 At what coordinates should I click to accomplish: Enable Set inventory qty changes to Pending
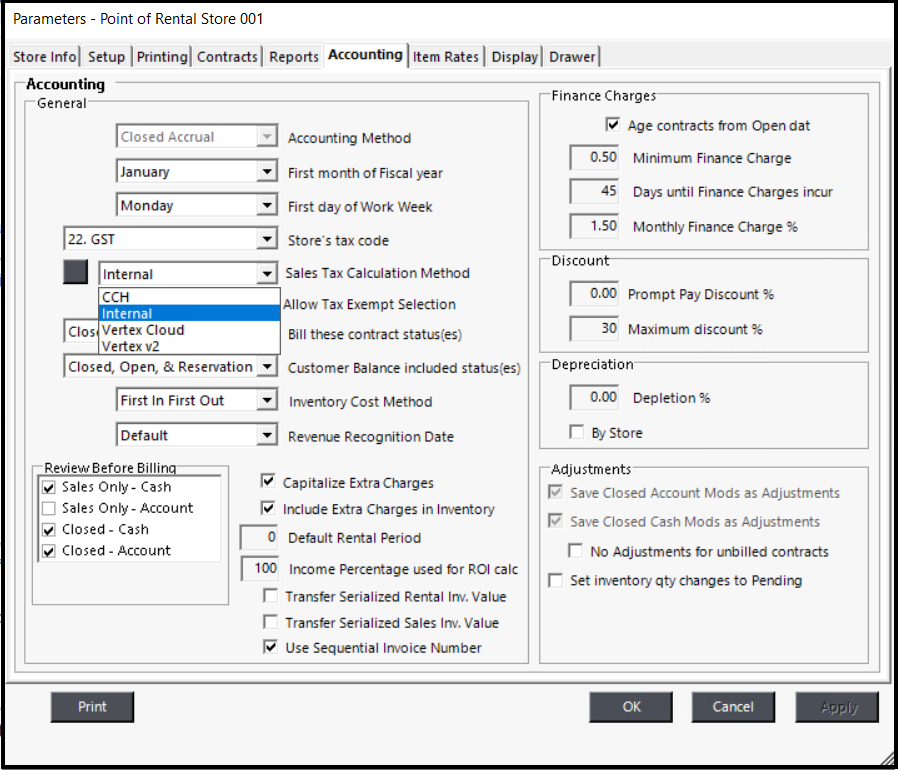(556, 580)
